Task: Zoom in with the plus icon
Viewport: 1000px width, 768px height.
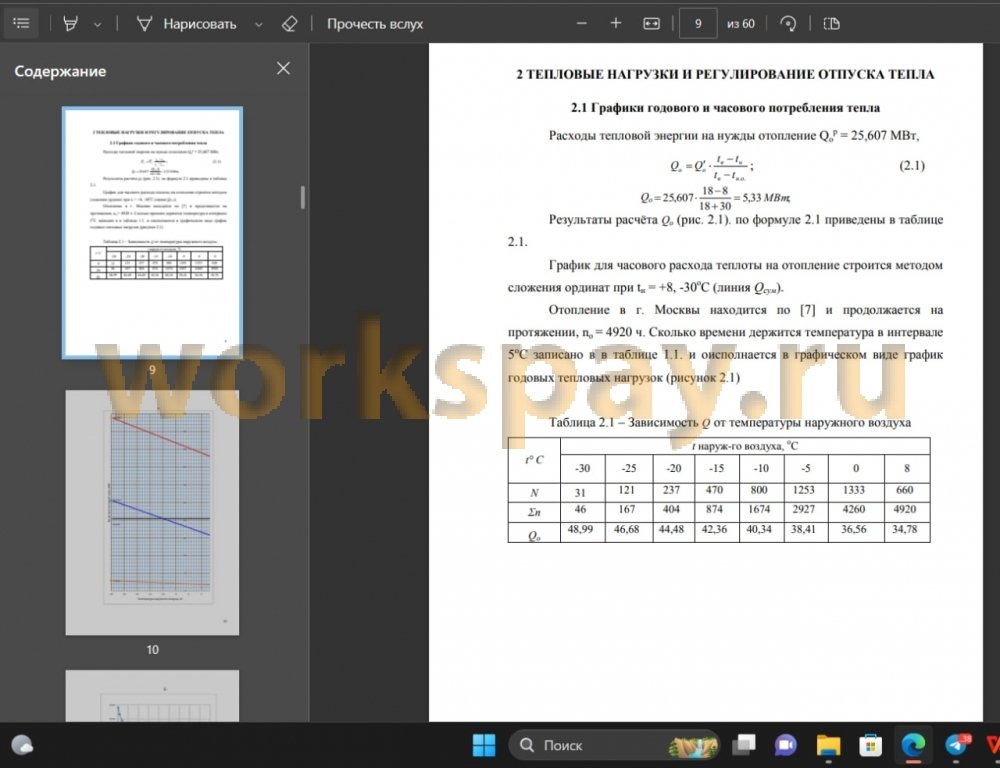Action: [615, 24]
